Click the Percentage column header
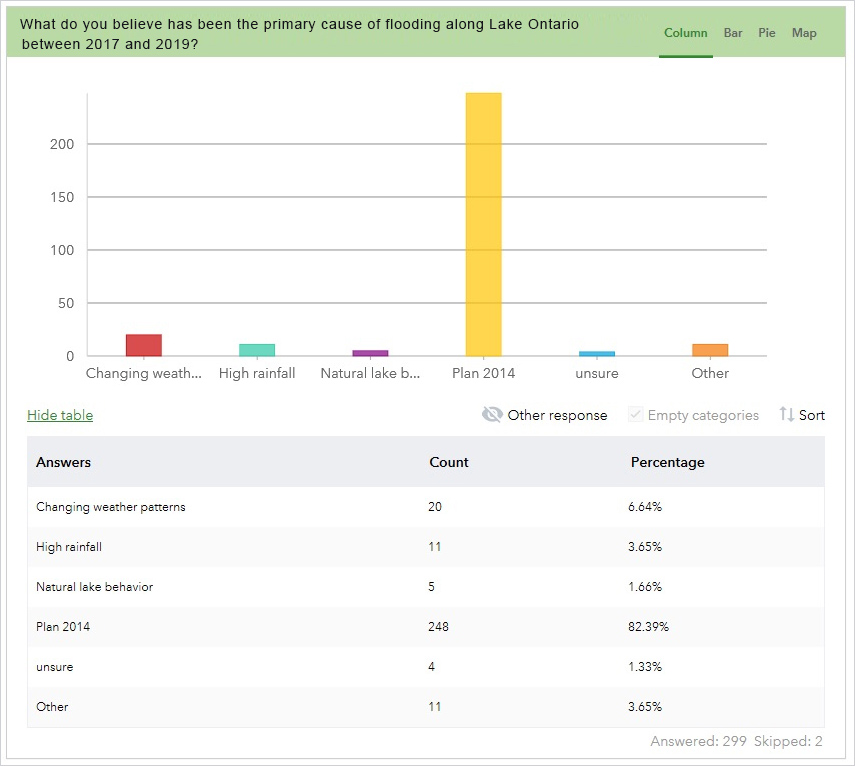This screenshot has width=855, height=766. click(667, 462)
